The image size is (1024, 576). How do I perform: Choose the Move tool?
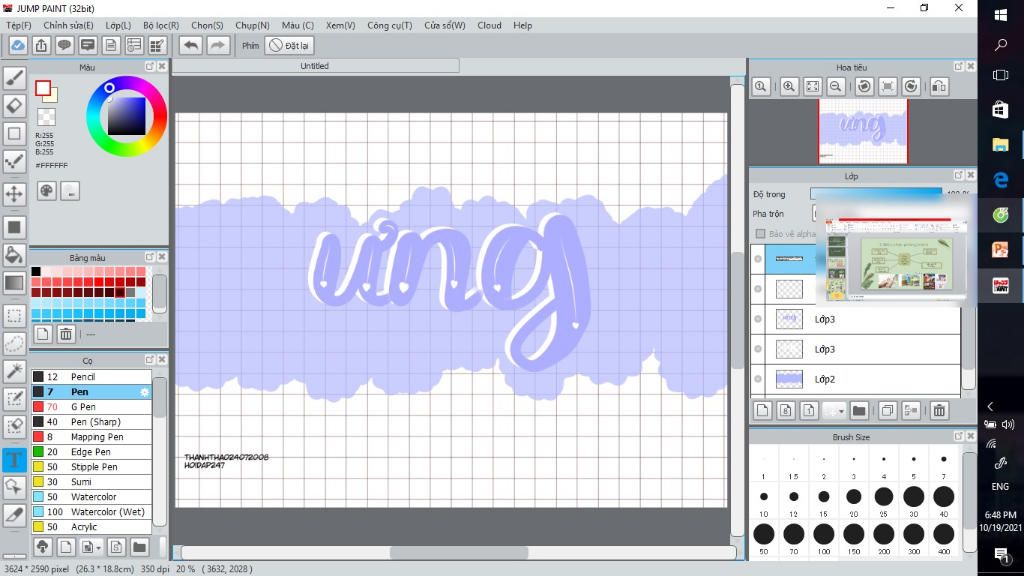(14, 193)
